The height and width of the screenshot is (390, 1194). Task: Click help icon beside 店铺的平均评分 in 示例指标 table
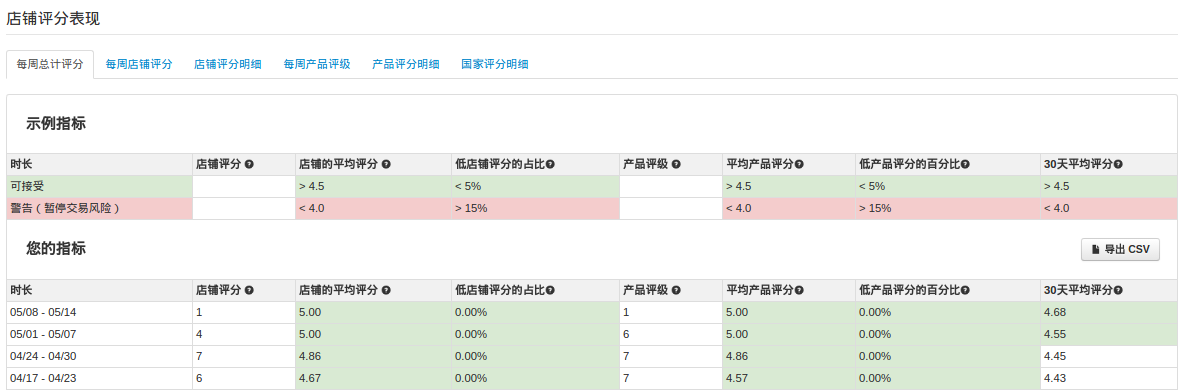386,165
